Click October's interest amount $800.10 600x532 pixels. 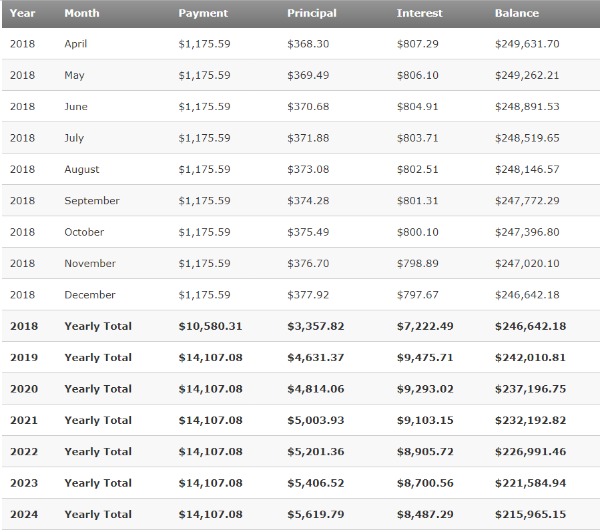pos(417,232)
